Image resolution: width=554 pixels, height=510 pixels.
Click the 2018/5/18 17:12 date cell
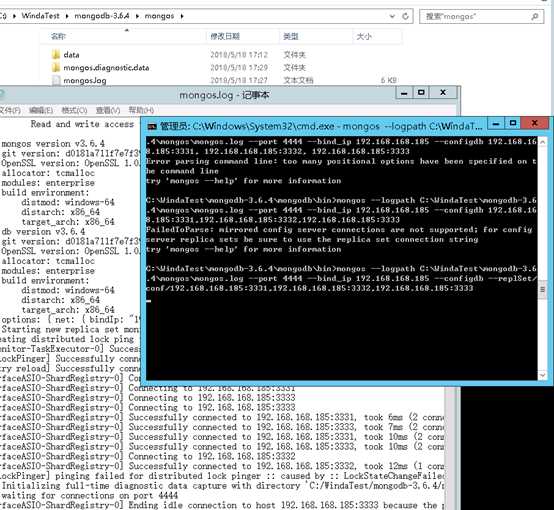pos(239,55)
